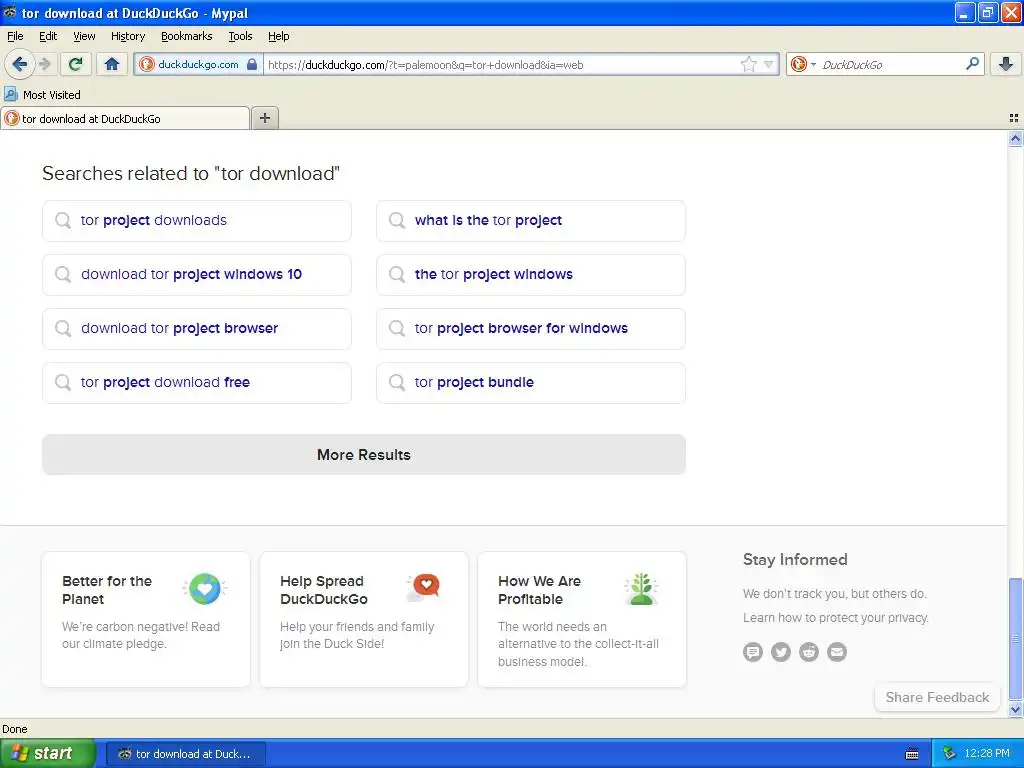Click the DuckDuckGo search input box
Screen dimensions: 1024x768
(891, 65)
